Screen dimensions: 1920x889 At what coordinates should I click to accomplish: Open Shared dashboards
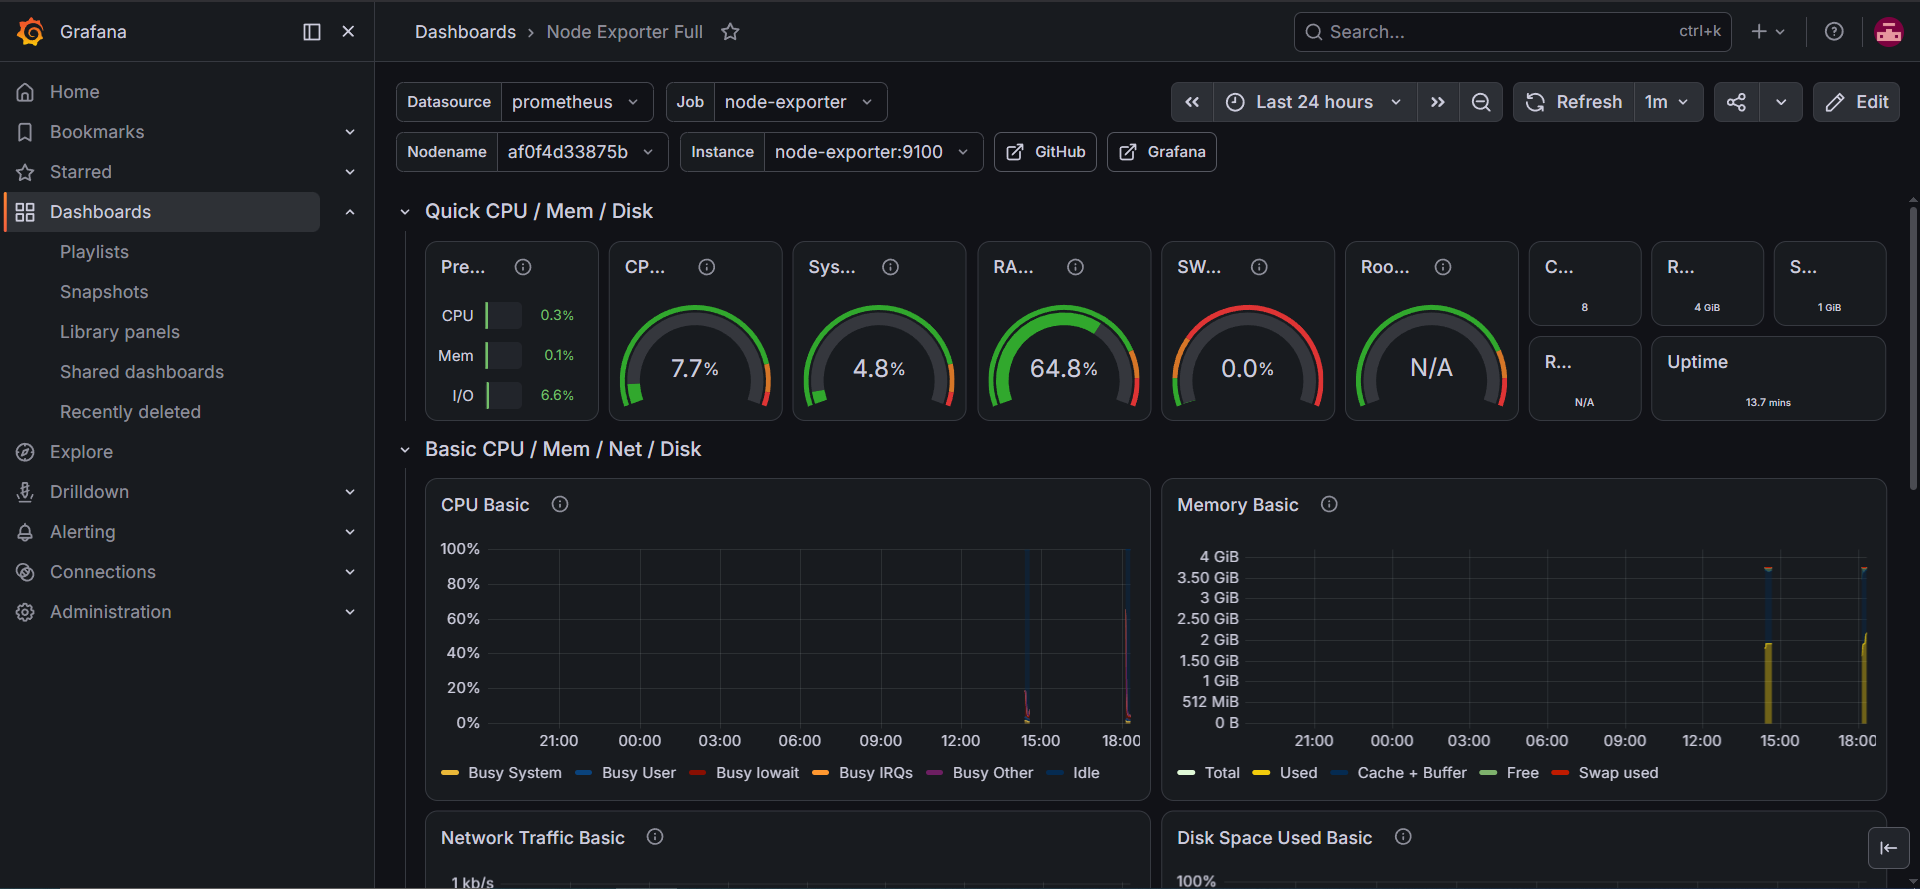142,372
